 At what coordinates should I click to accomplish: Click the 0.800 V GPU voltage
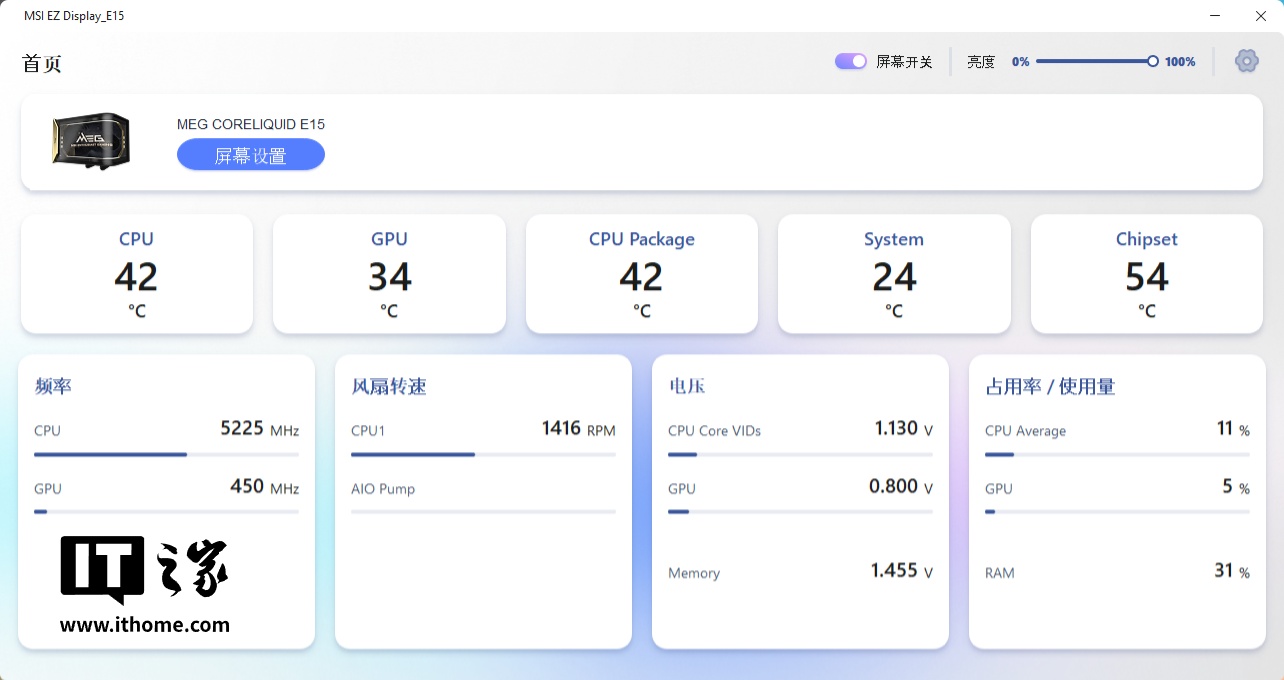[x=900, y=487]
